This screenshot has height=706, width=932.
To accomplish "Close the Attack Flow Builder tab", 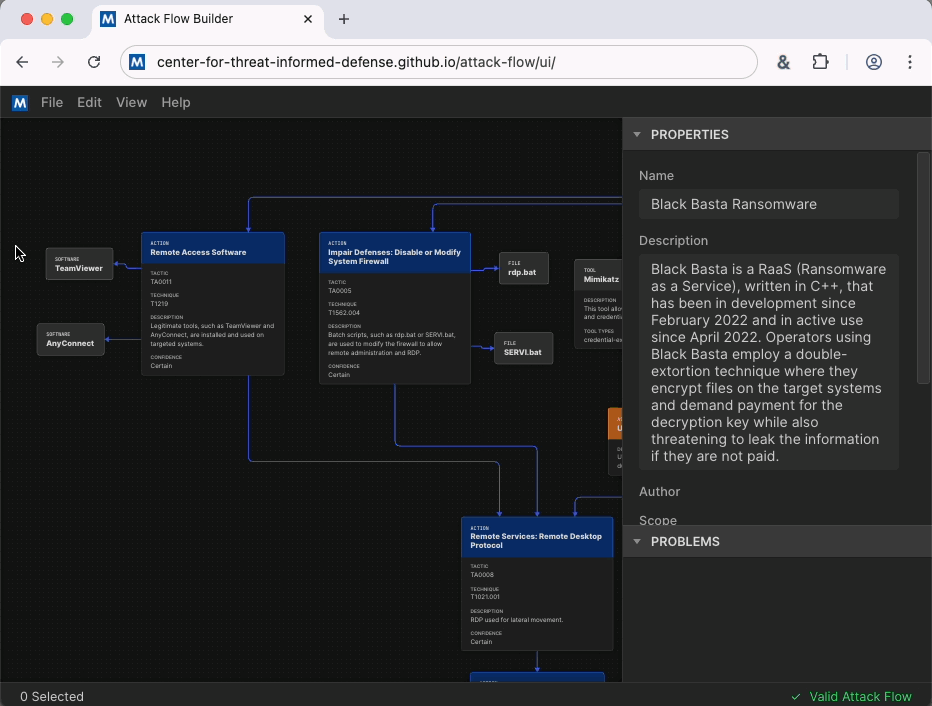I will 308,19.
